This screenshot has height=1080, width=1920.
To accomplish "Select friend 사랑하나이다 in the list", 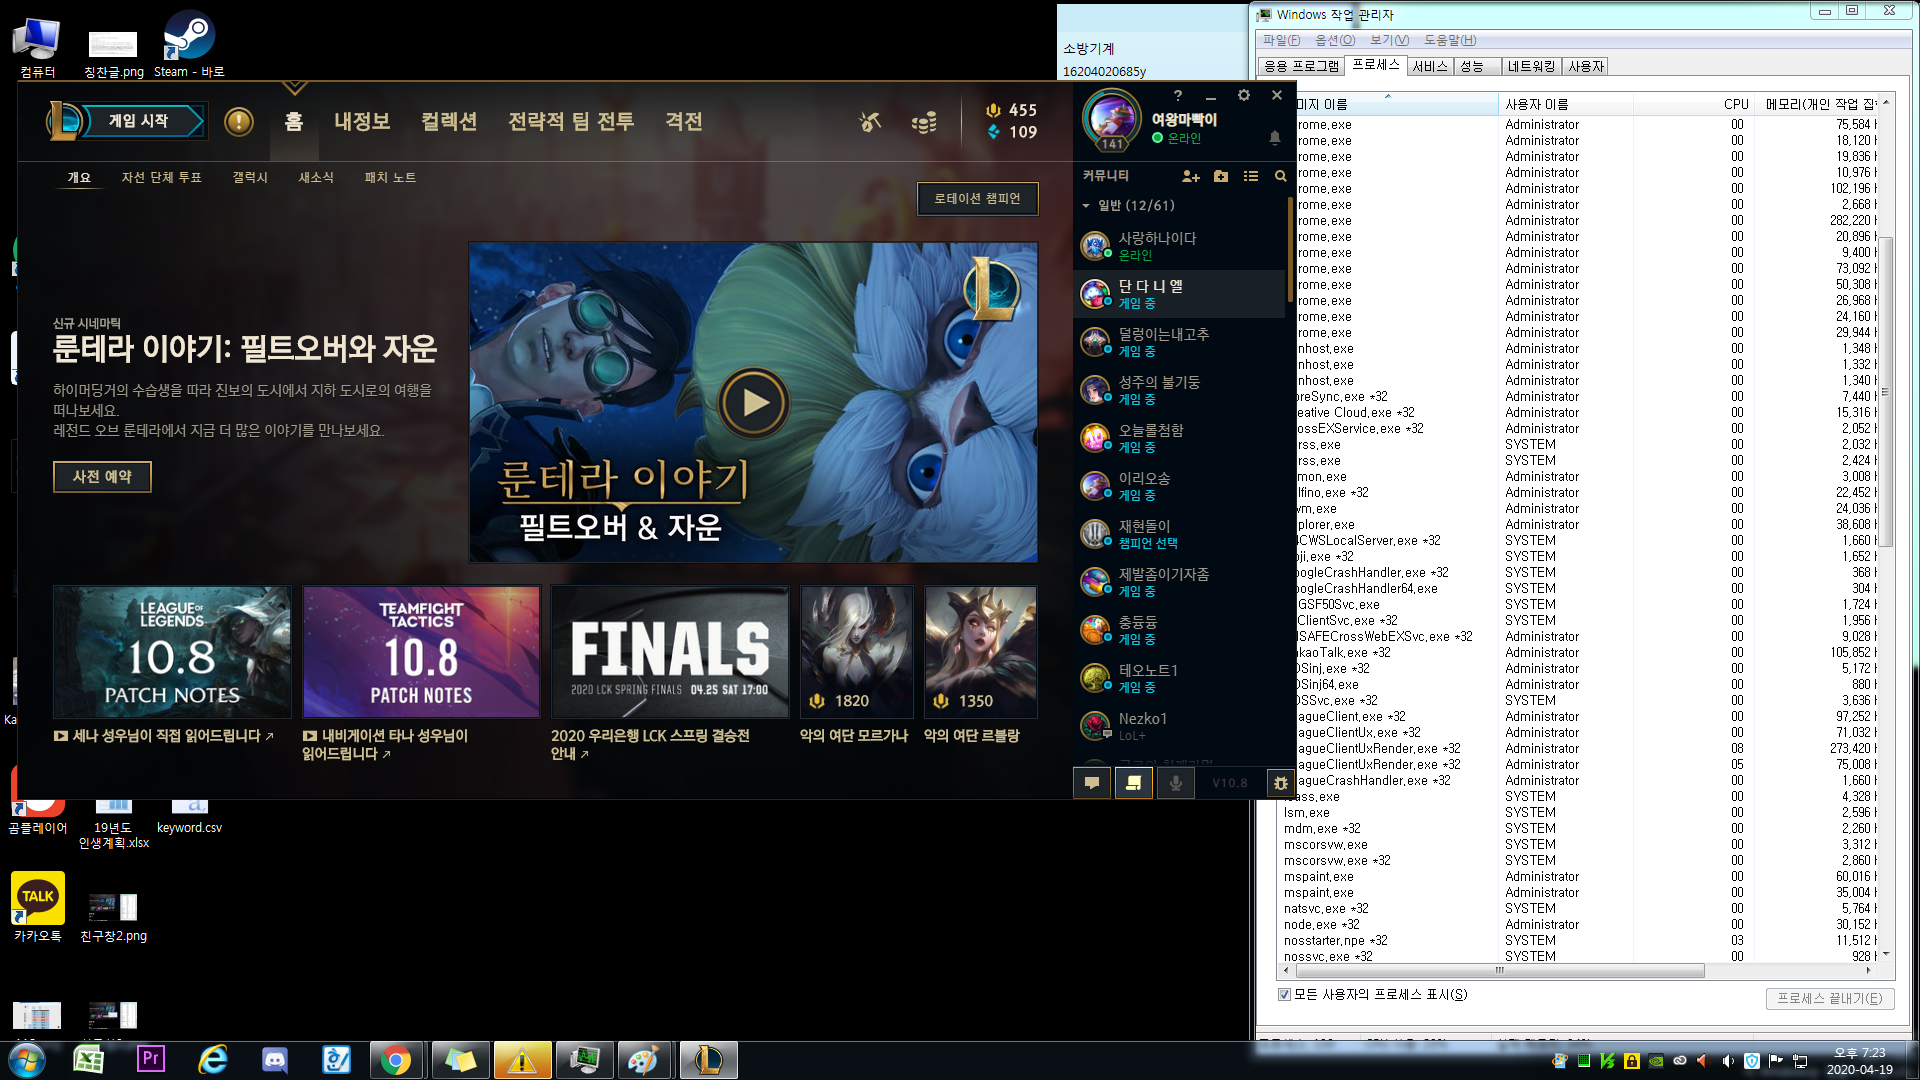I will click(x=1180, y=246).
